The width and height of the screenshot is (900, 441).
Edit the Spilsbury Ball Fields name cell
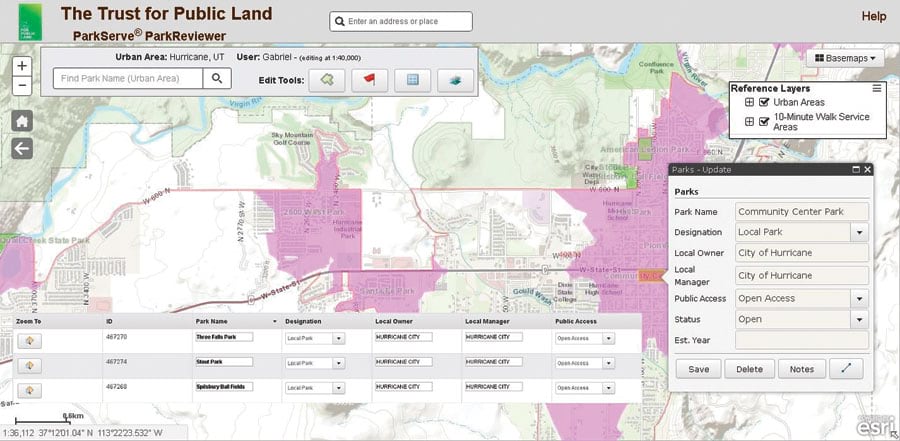224,386
